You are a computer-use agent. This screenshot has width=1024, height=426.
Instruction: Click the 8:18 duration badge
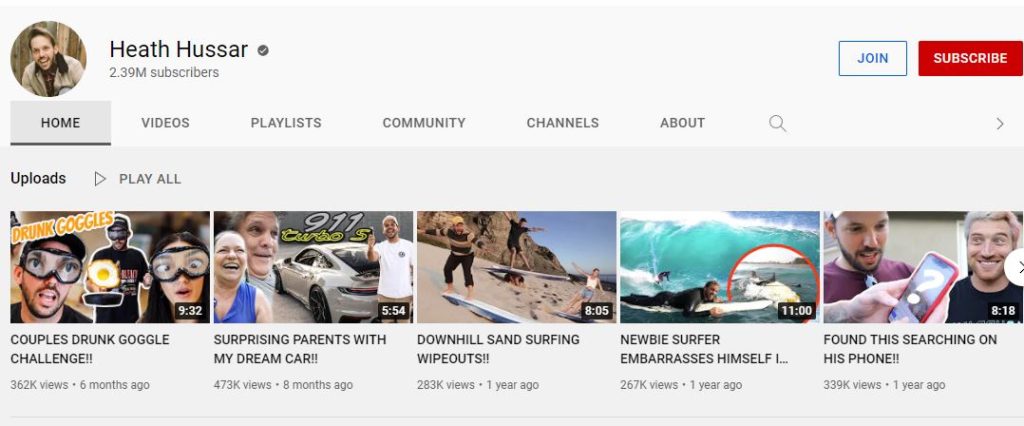point(1002,311)
